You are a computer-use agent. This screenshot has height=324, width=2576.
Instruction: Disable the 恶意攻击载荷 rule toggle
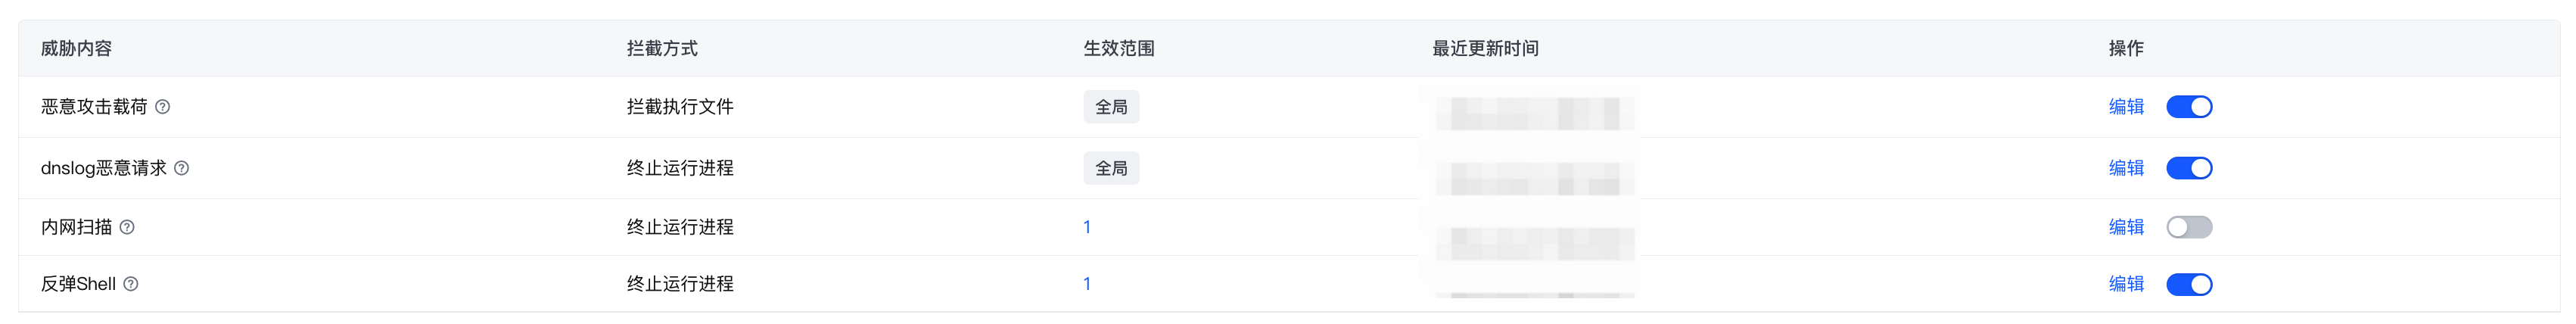[2189, 107]
